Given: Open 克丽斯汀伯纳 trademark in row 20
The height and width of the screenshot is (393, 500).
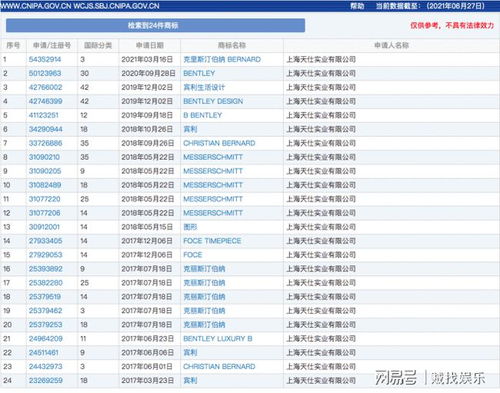Looking at the screenshot, I should (x=204, y=325).
